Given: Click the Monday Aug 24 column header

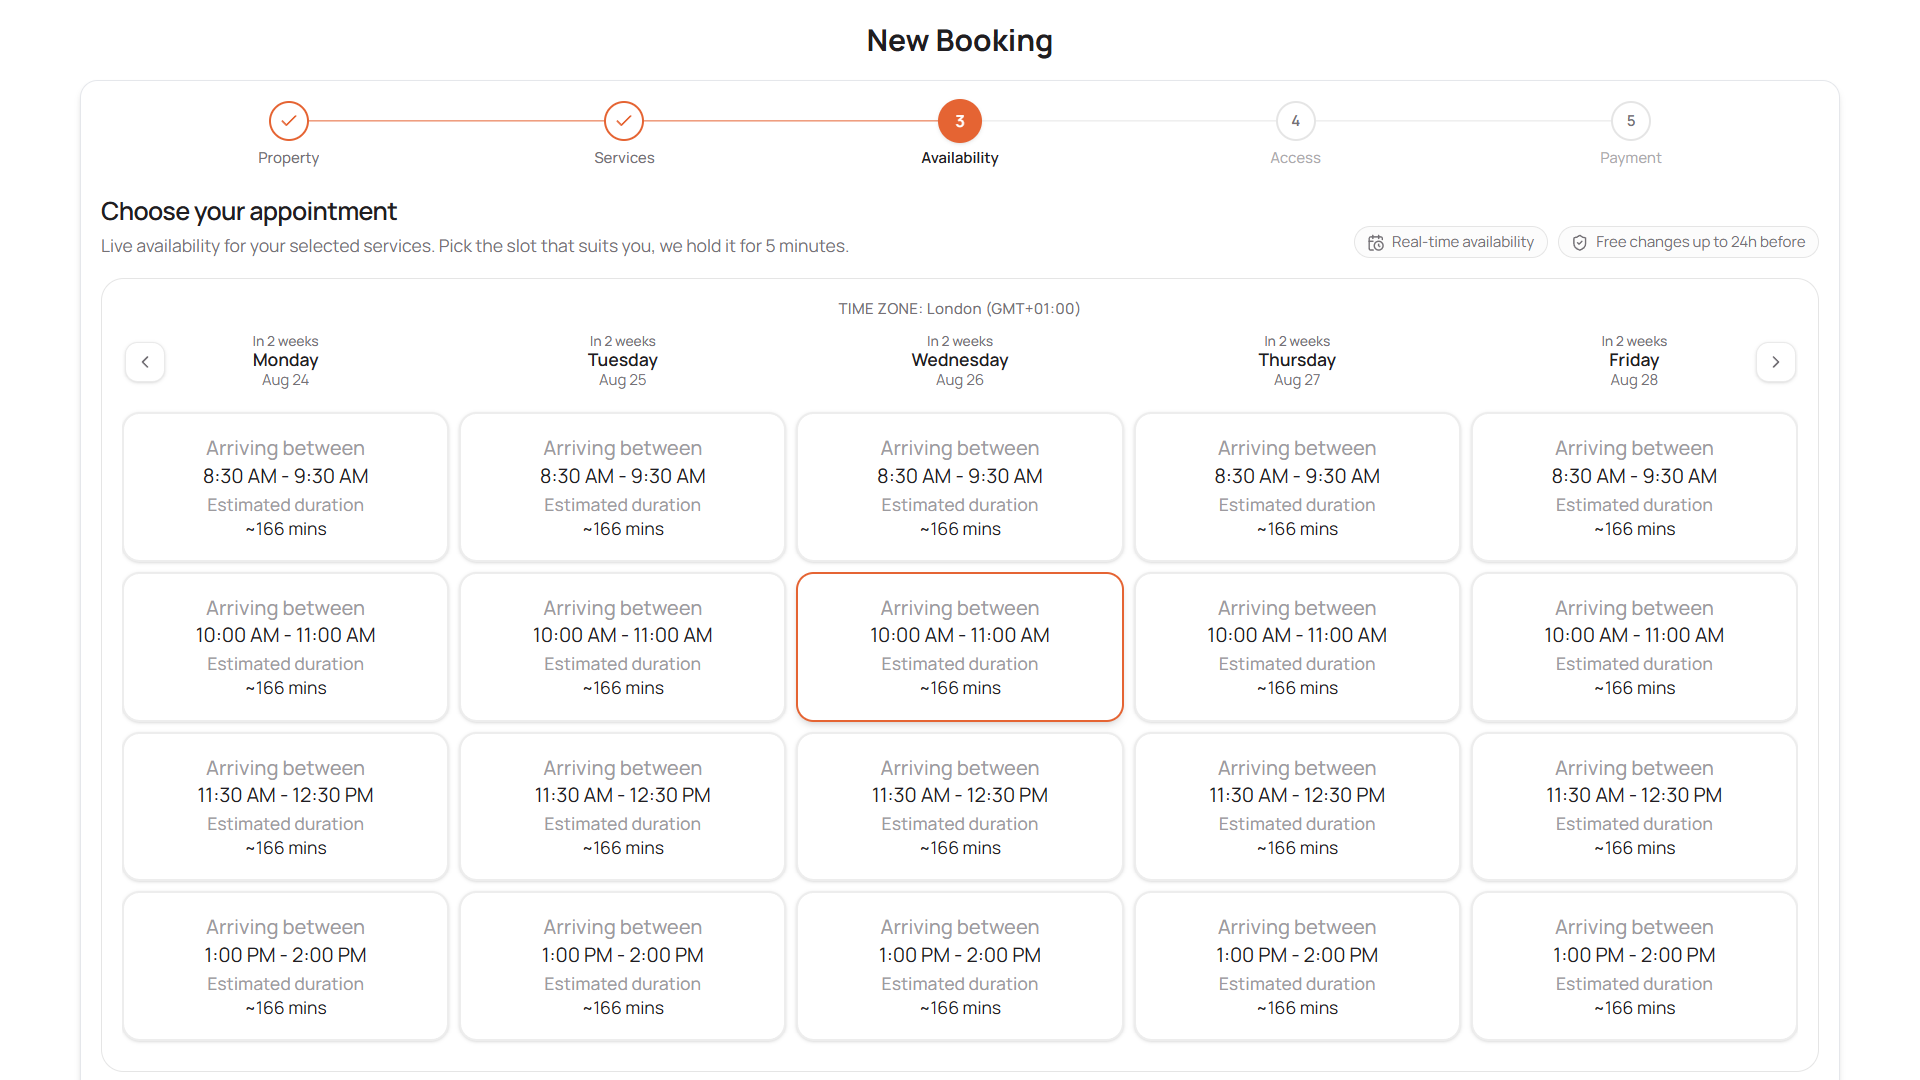Looking at the screenshot, I should tap(285, 361).
